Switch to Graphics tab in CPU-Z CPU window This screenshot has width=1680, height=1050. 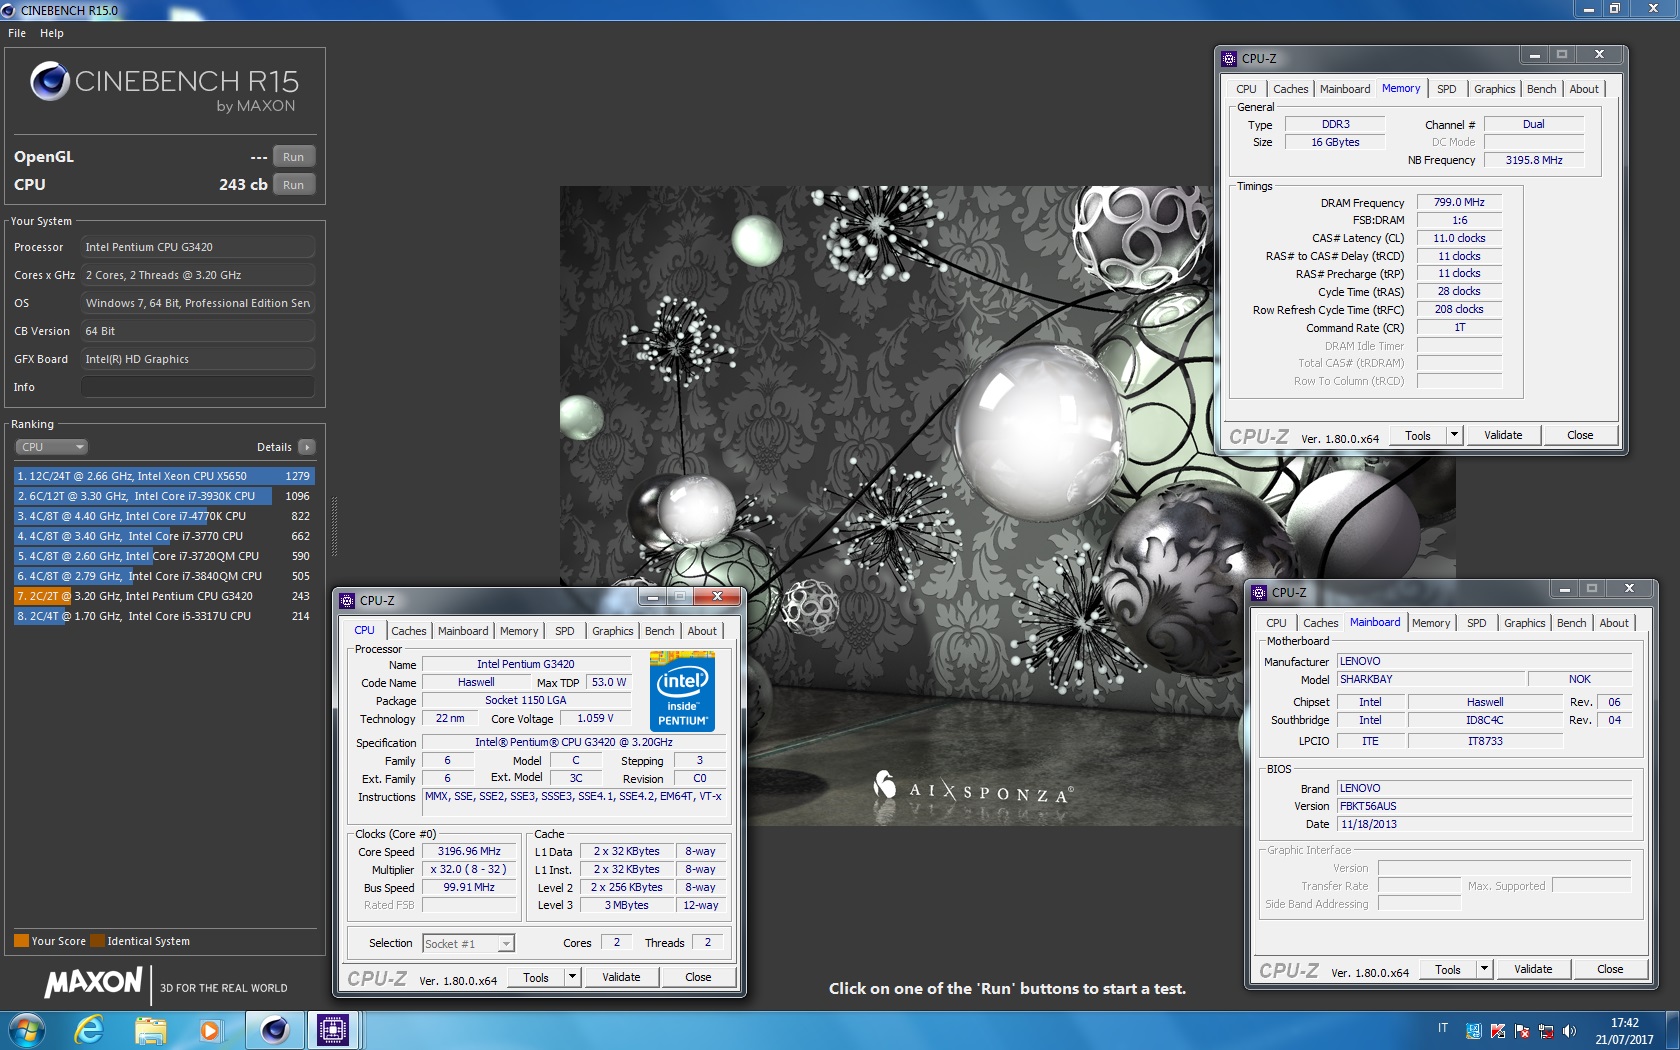click(613, 631)
